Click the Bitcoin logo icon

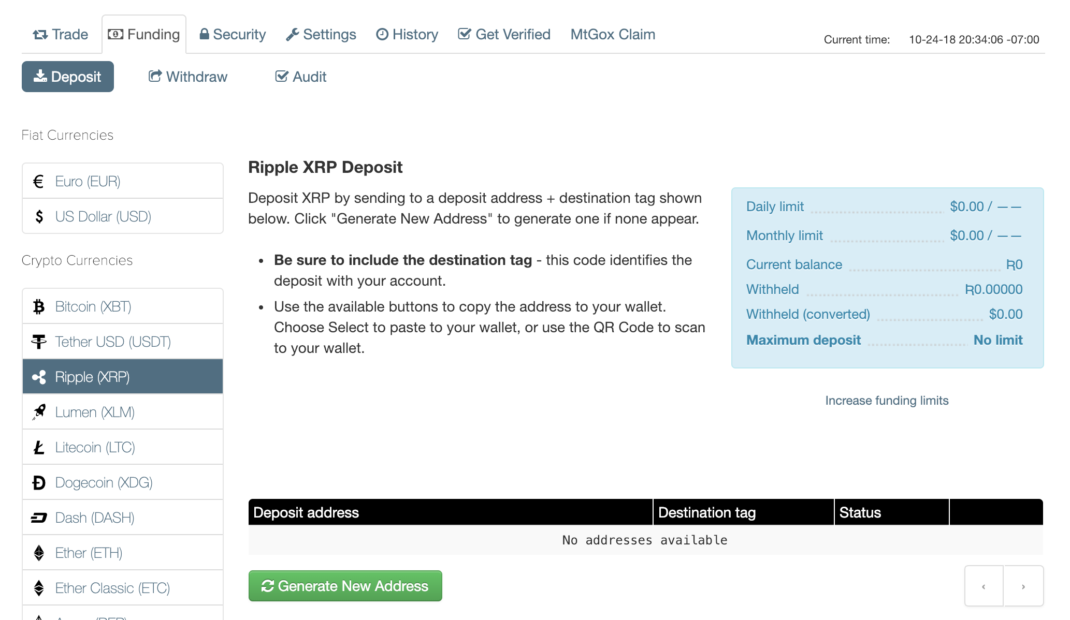(39, 307)
